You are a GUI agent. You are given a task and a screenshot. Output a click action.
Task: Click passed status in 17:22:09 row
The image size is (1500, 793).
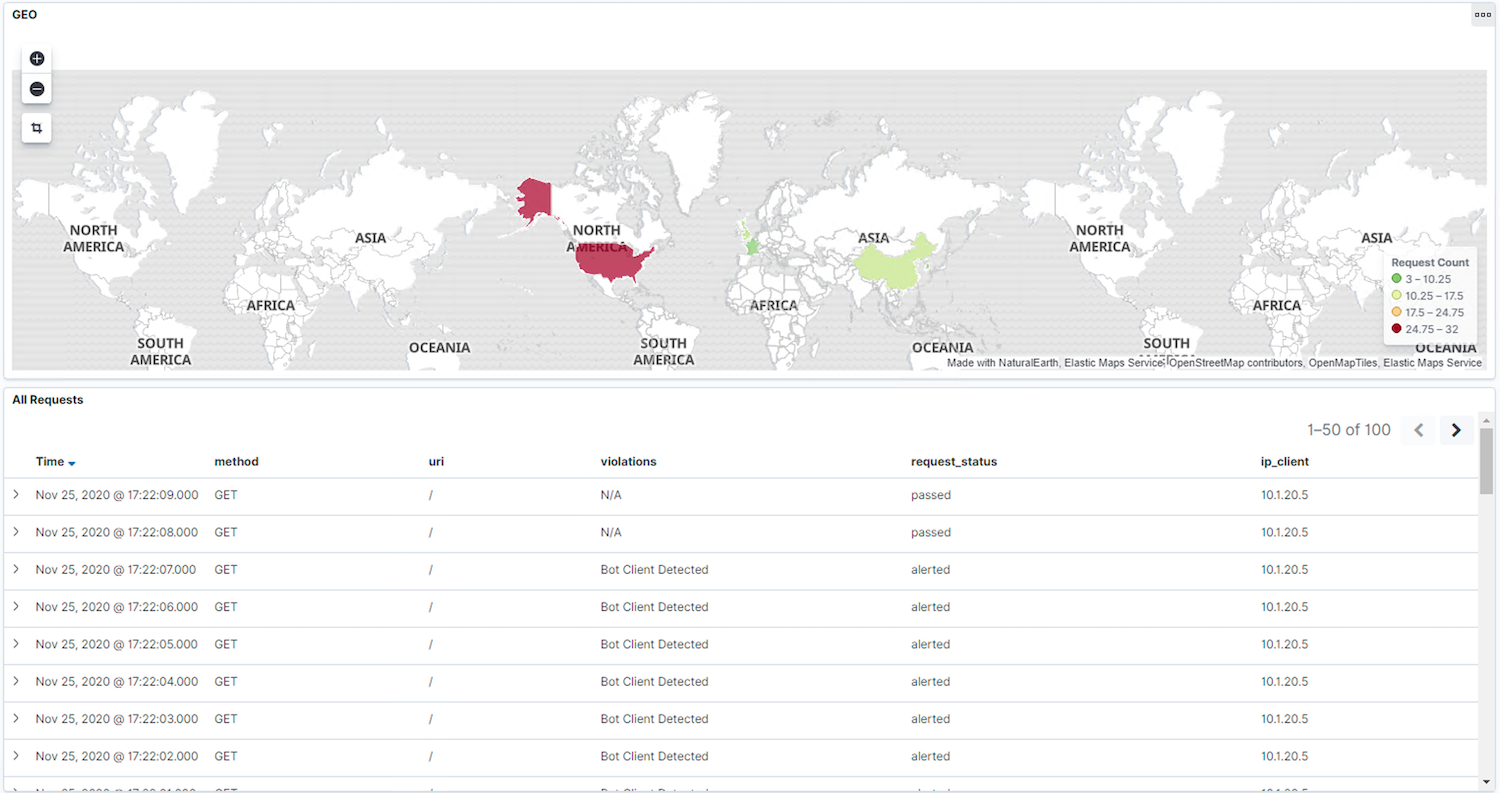(x=931, y=495)
